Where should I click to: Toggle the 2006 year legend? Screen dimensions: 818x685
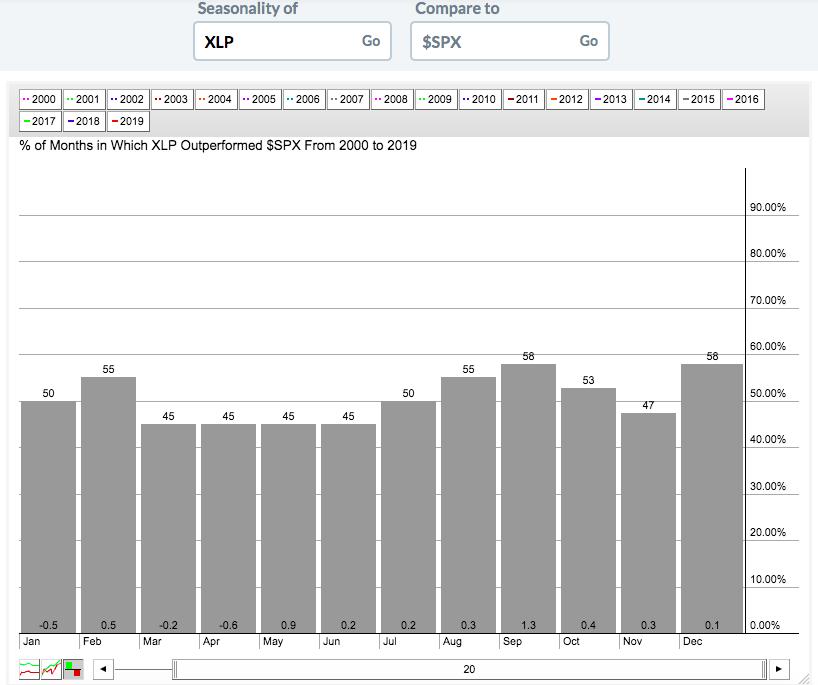point(304,99)
